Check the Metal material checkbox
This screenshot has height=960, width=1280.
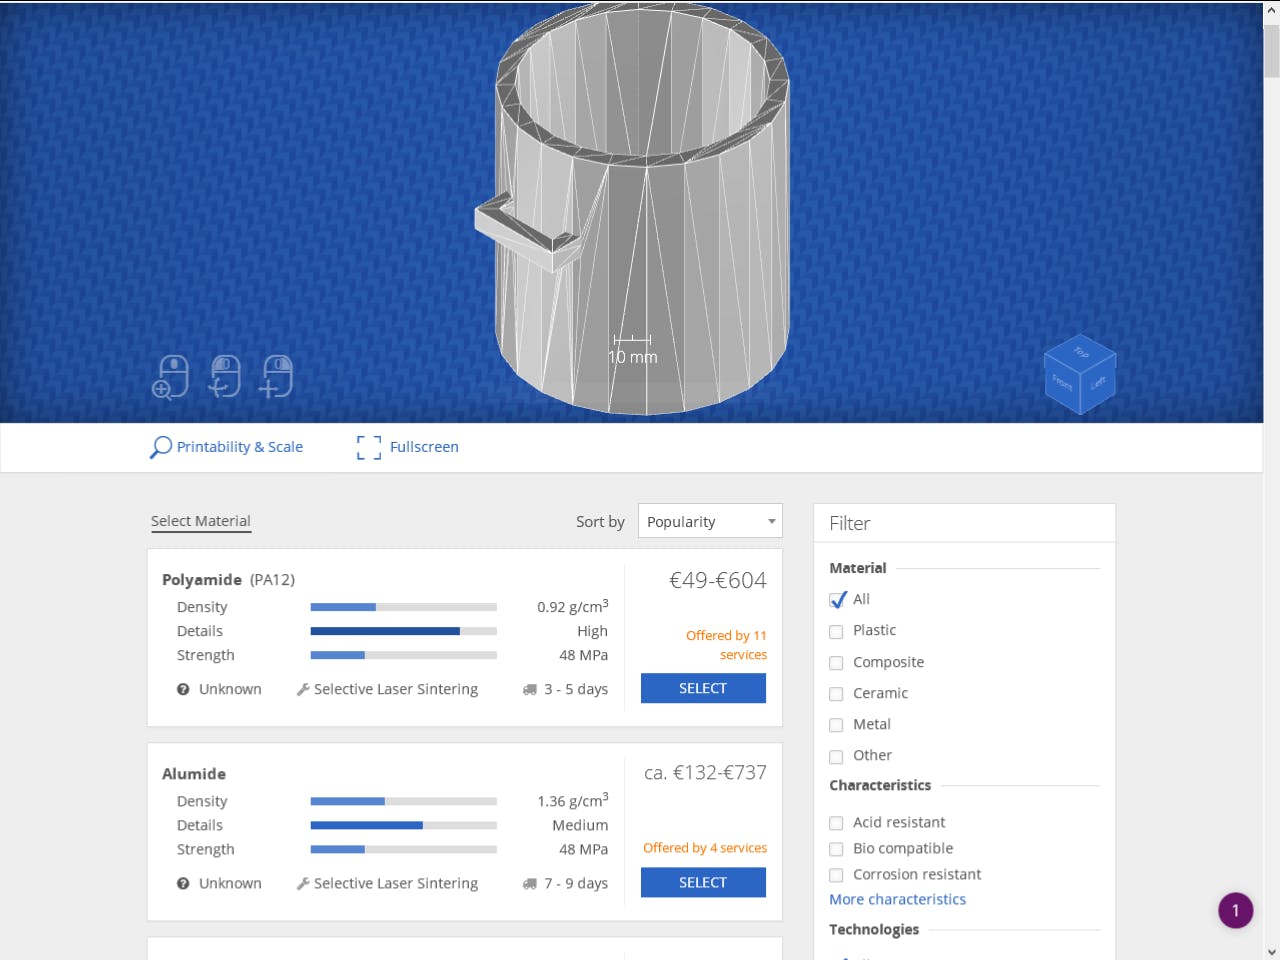(x=837, y=725)
